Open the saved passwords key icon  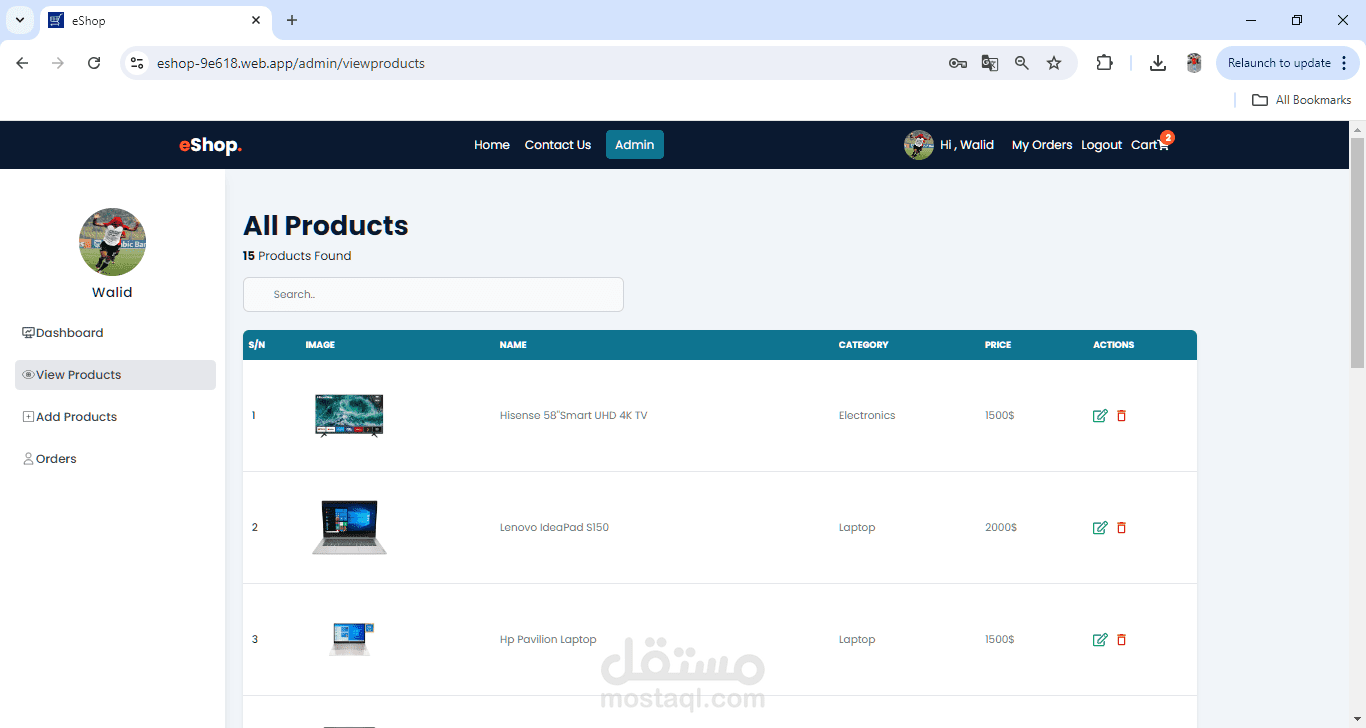[x=958, y=63]
